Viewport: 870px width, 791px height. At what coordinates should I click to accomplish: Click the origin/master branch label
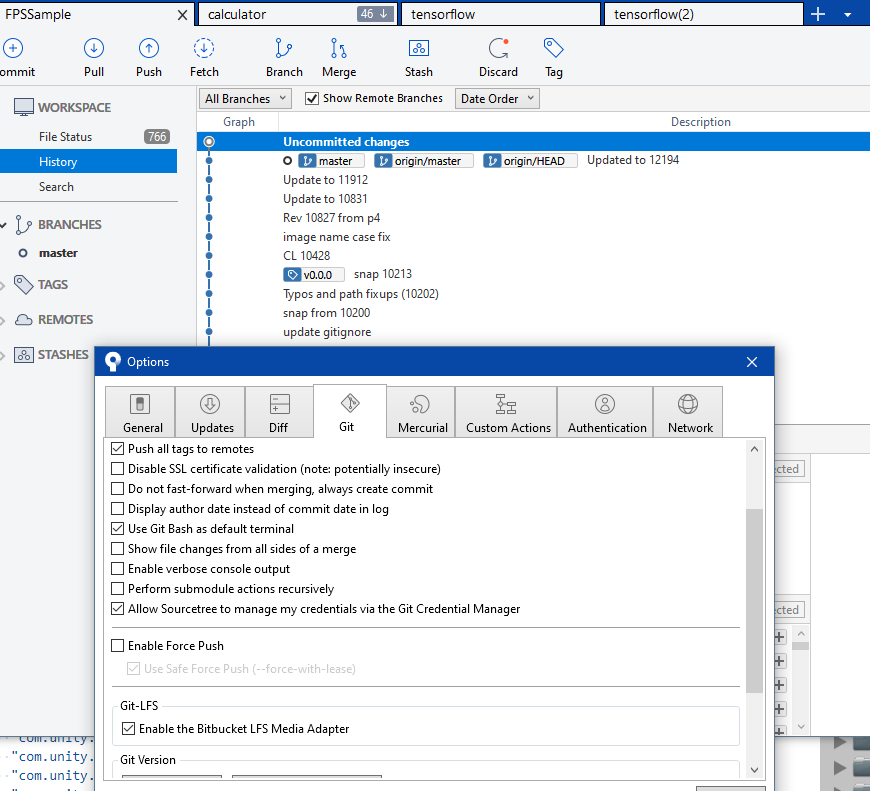424,161
